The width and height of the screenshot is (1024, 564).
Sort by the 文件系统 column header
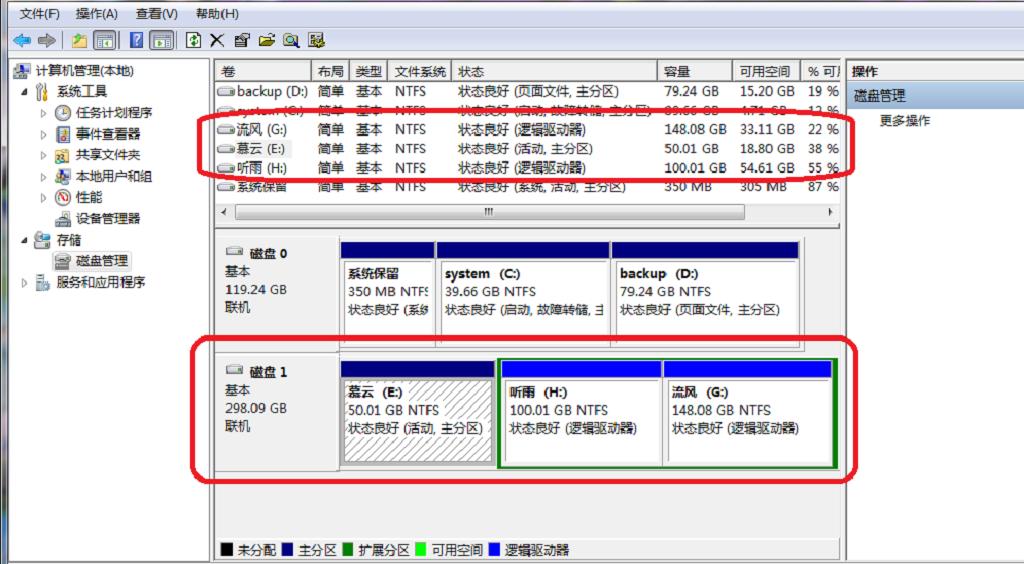click(x=420, y=71)
